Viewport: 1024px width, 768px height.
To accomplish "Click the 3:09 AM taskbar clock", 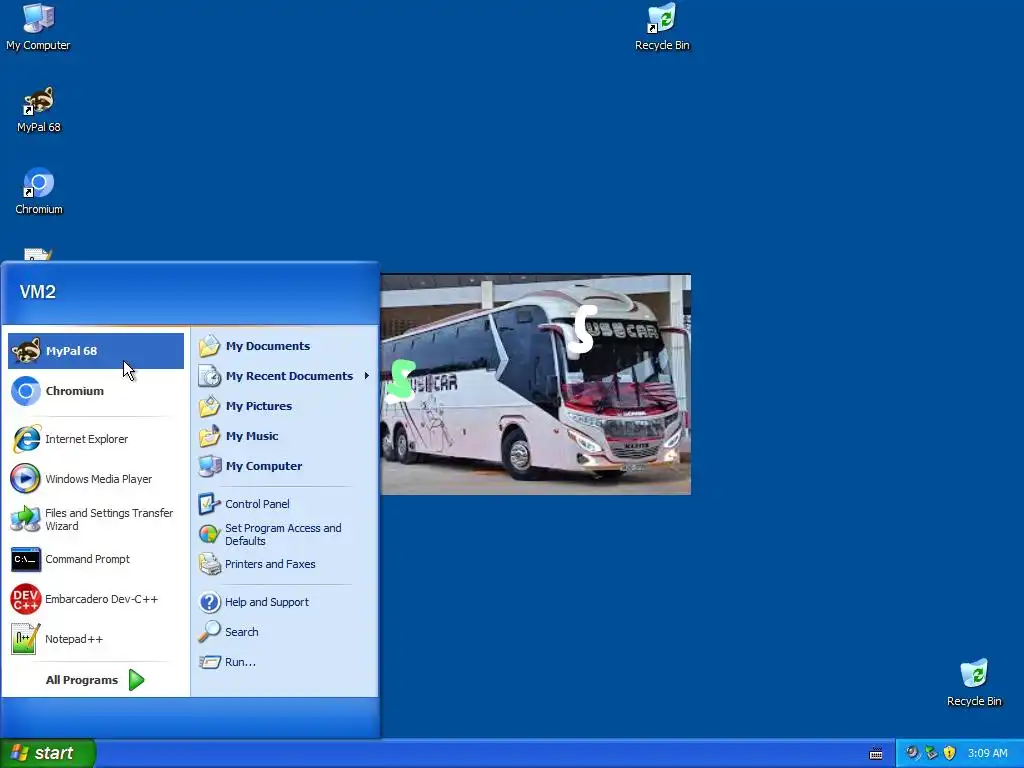I will (987, 754).
